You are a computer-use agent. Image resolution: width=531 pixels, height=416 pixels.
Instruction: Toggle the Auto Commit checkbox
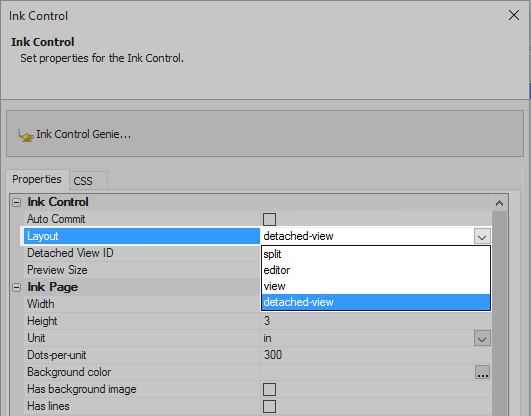269,219
